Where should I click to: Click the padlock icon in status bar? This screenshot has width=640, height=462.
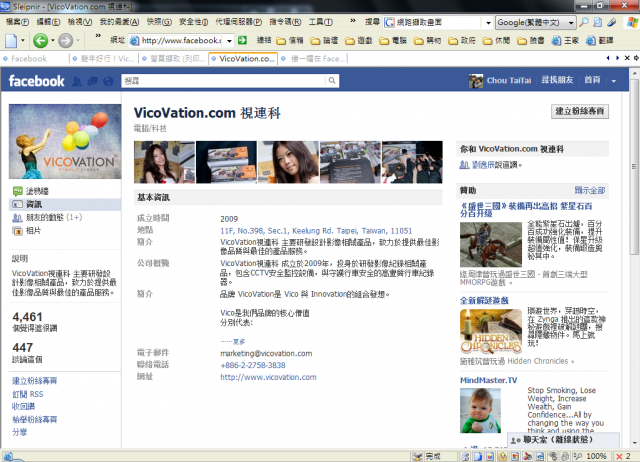click(x=565, y=456)
